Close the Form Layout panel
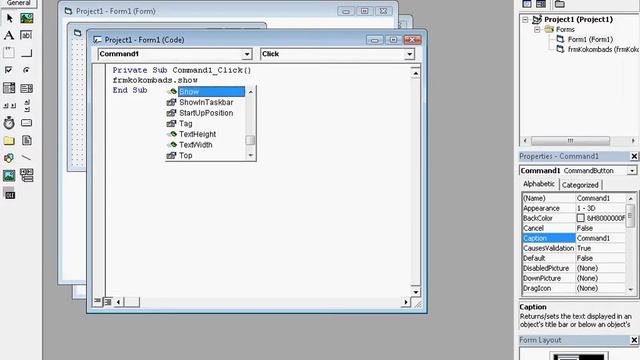Image resolution: width=640 pixels, height=360 pixels. click(x=634, y=340)
